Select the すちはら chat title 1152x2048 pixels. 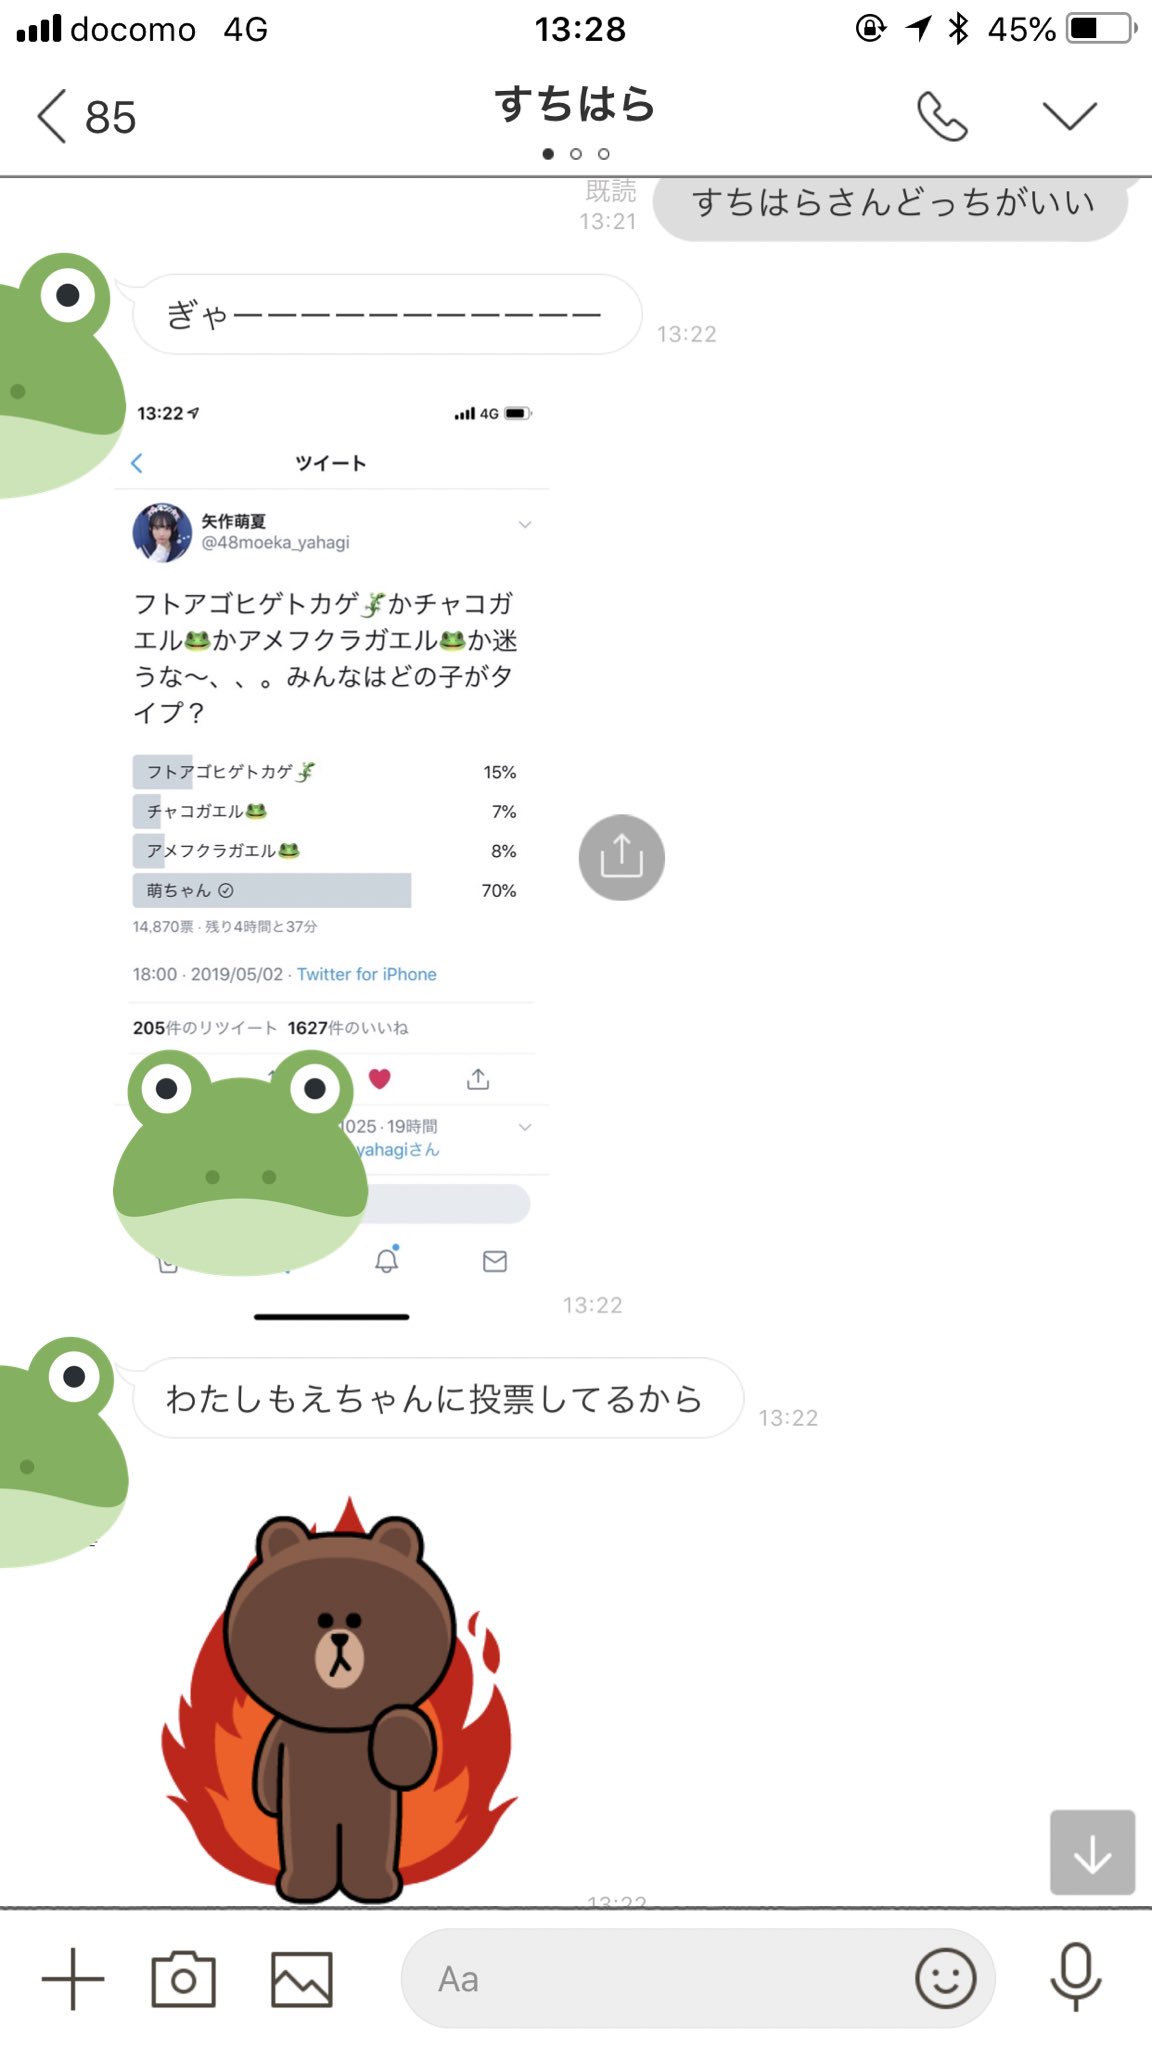tap(575, 104)
